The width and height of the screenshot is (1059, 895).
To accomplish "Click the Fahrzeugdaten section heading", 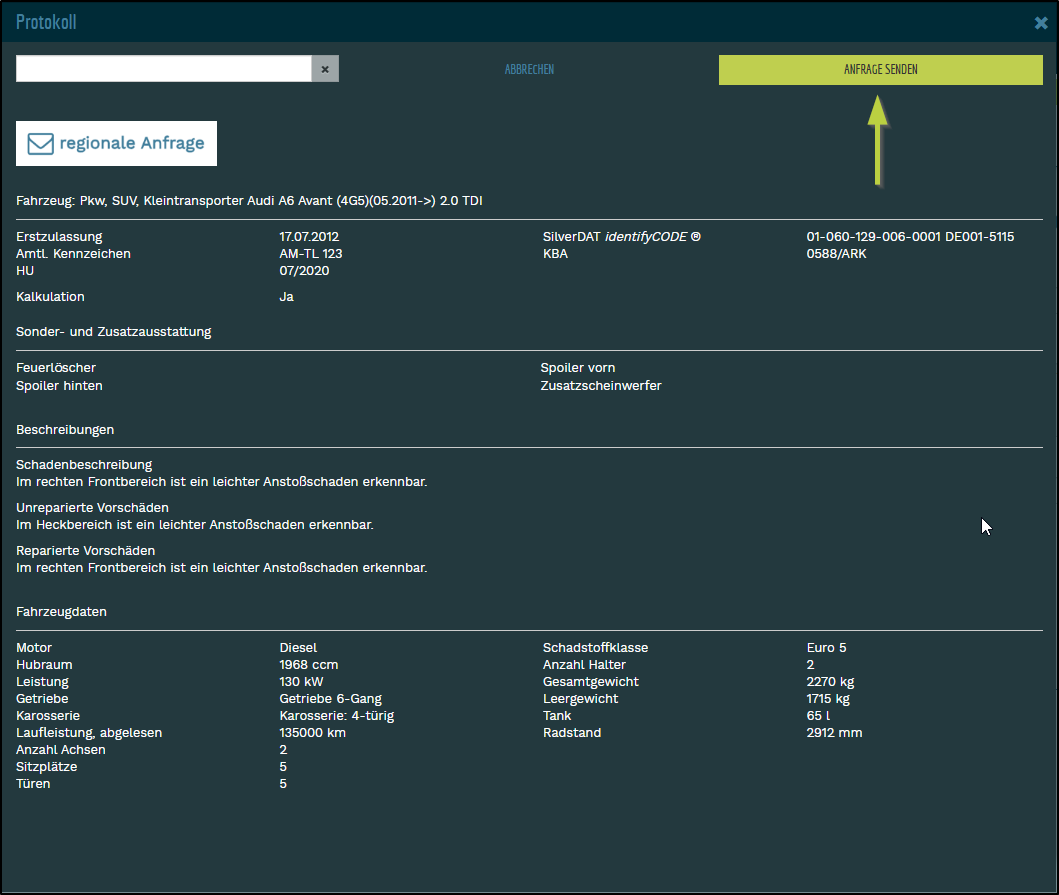I will pos(61,611).
